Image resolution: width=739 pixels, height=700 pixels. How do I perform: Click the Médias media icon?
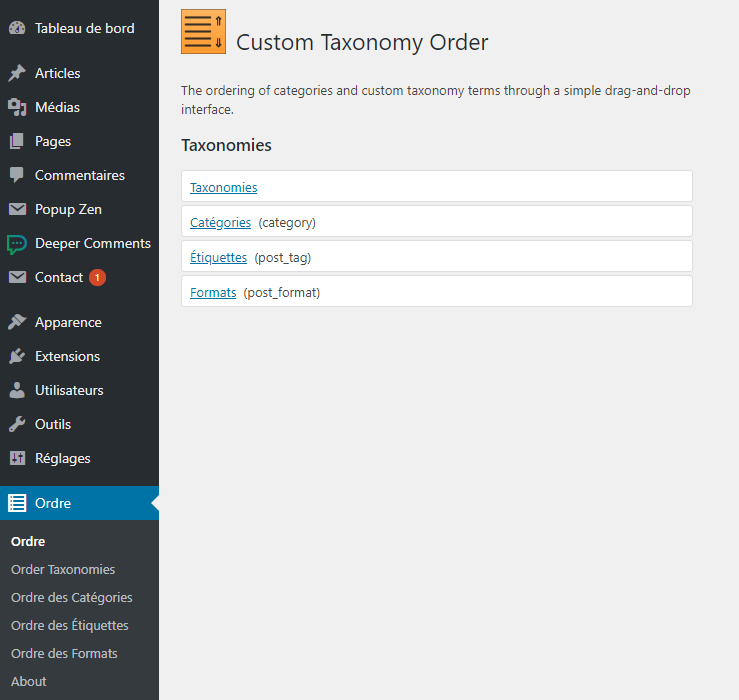[x=17, y=107]
